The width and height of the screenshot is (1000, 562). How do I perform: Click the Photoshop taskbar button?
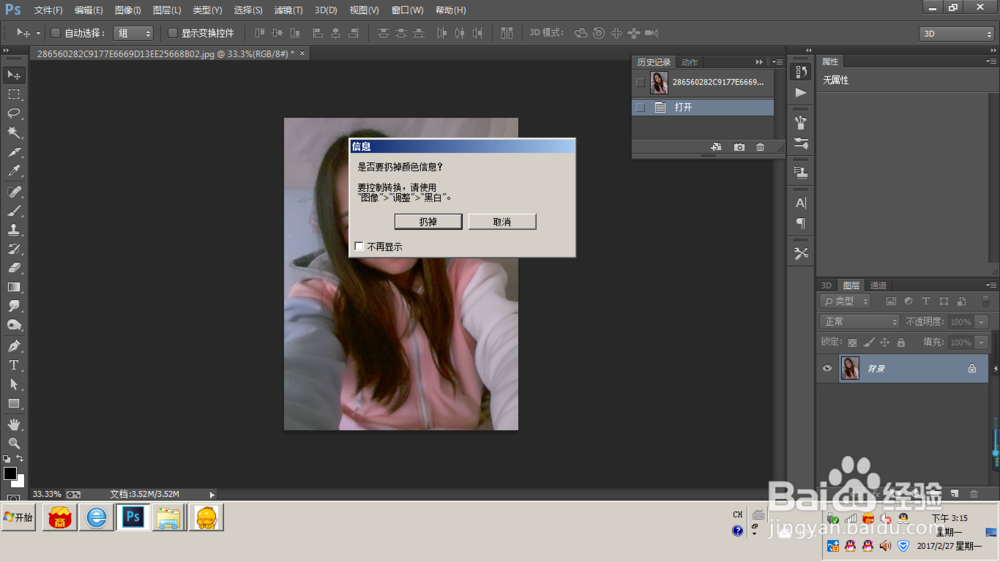tap(133, 517)
